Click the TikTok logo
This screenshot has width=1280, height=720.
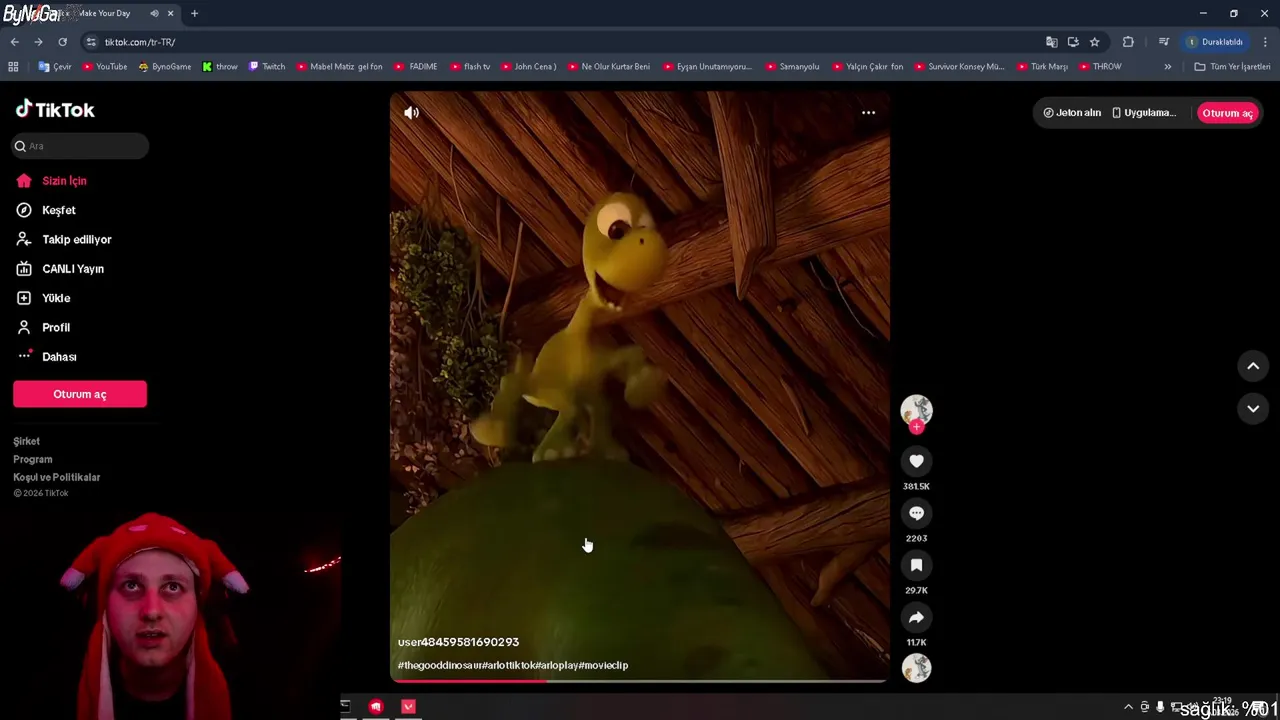pos(55,109)
